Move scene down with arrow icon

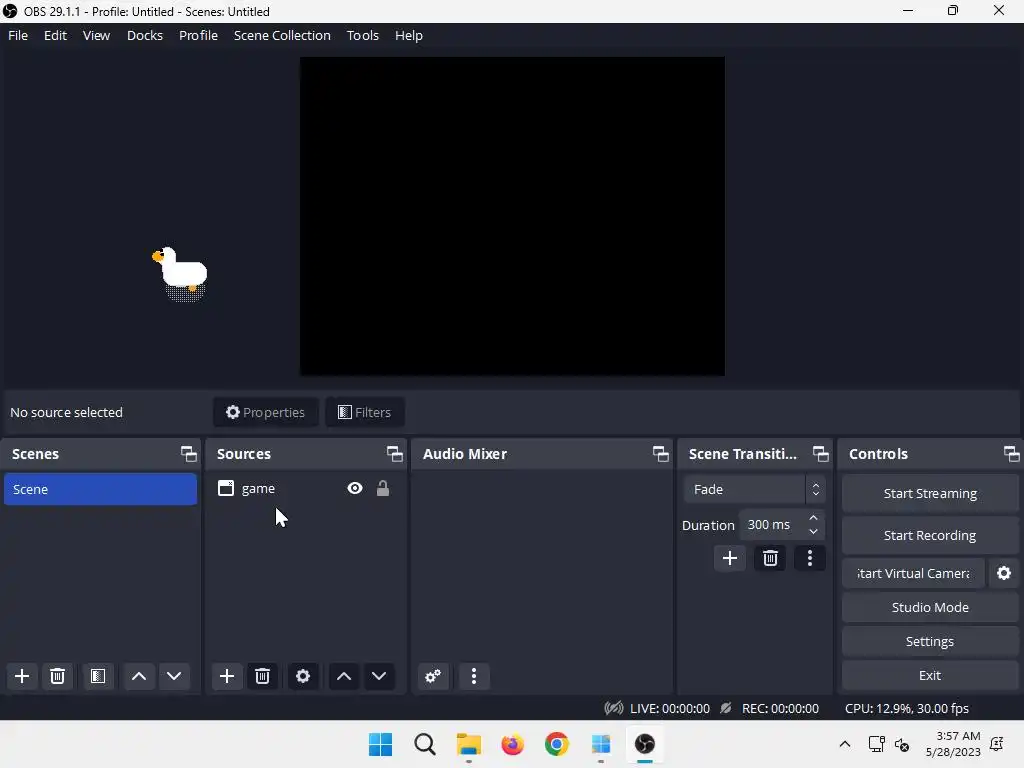pyautogui.click(x=174, y=676)
